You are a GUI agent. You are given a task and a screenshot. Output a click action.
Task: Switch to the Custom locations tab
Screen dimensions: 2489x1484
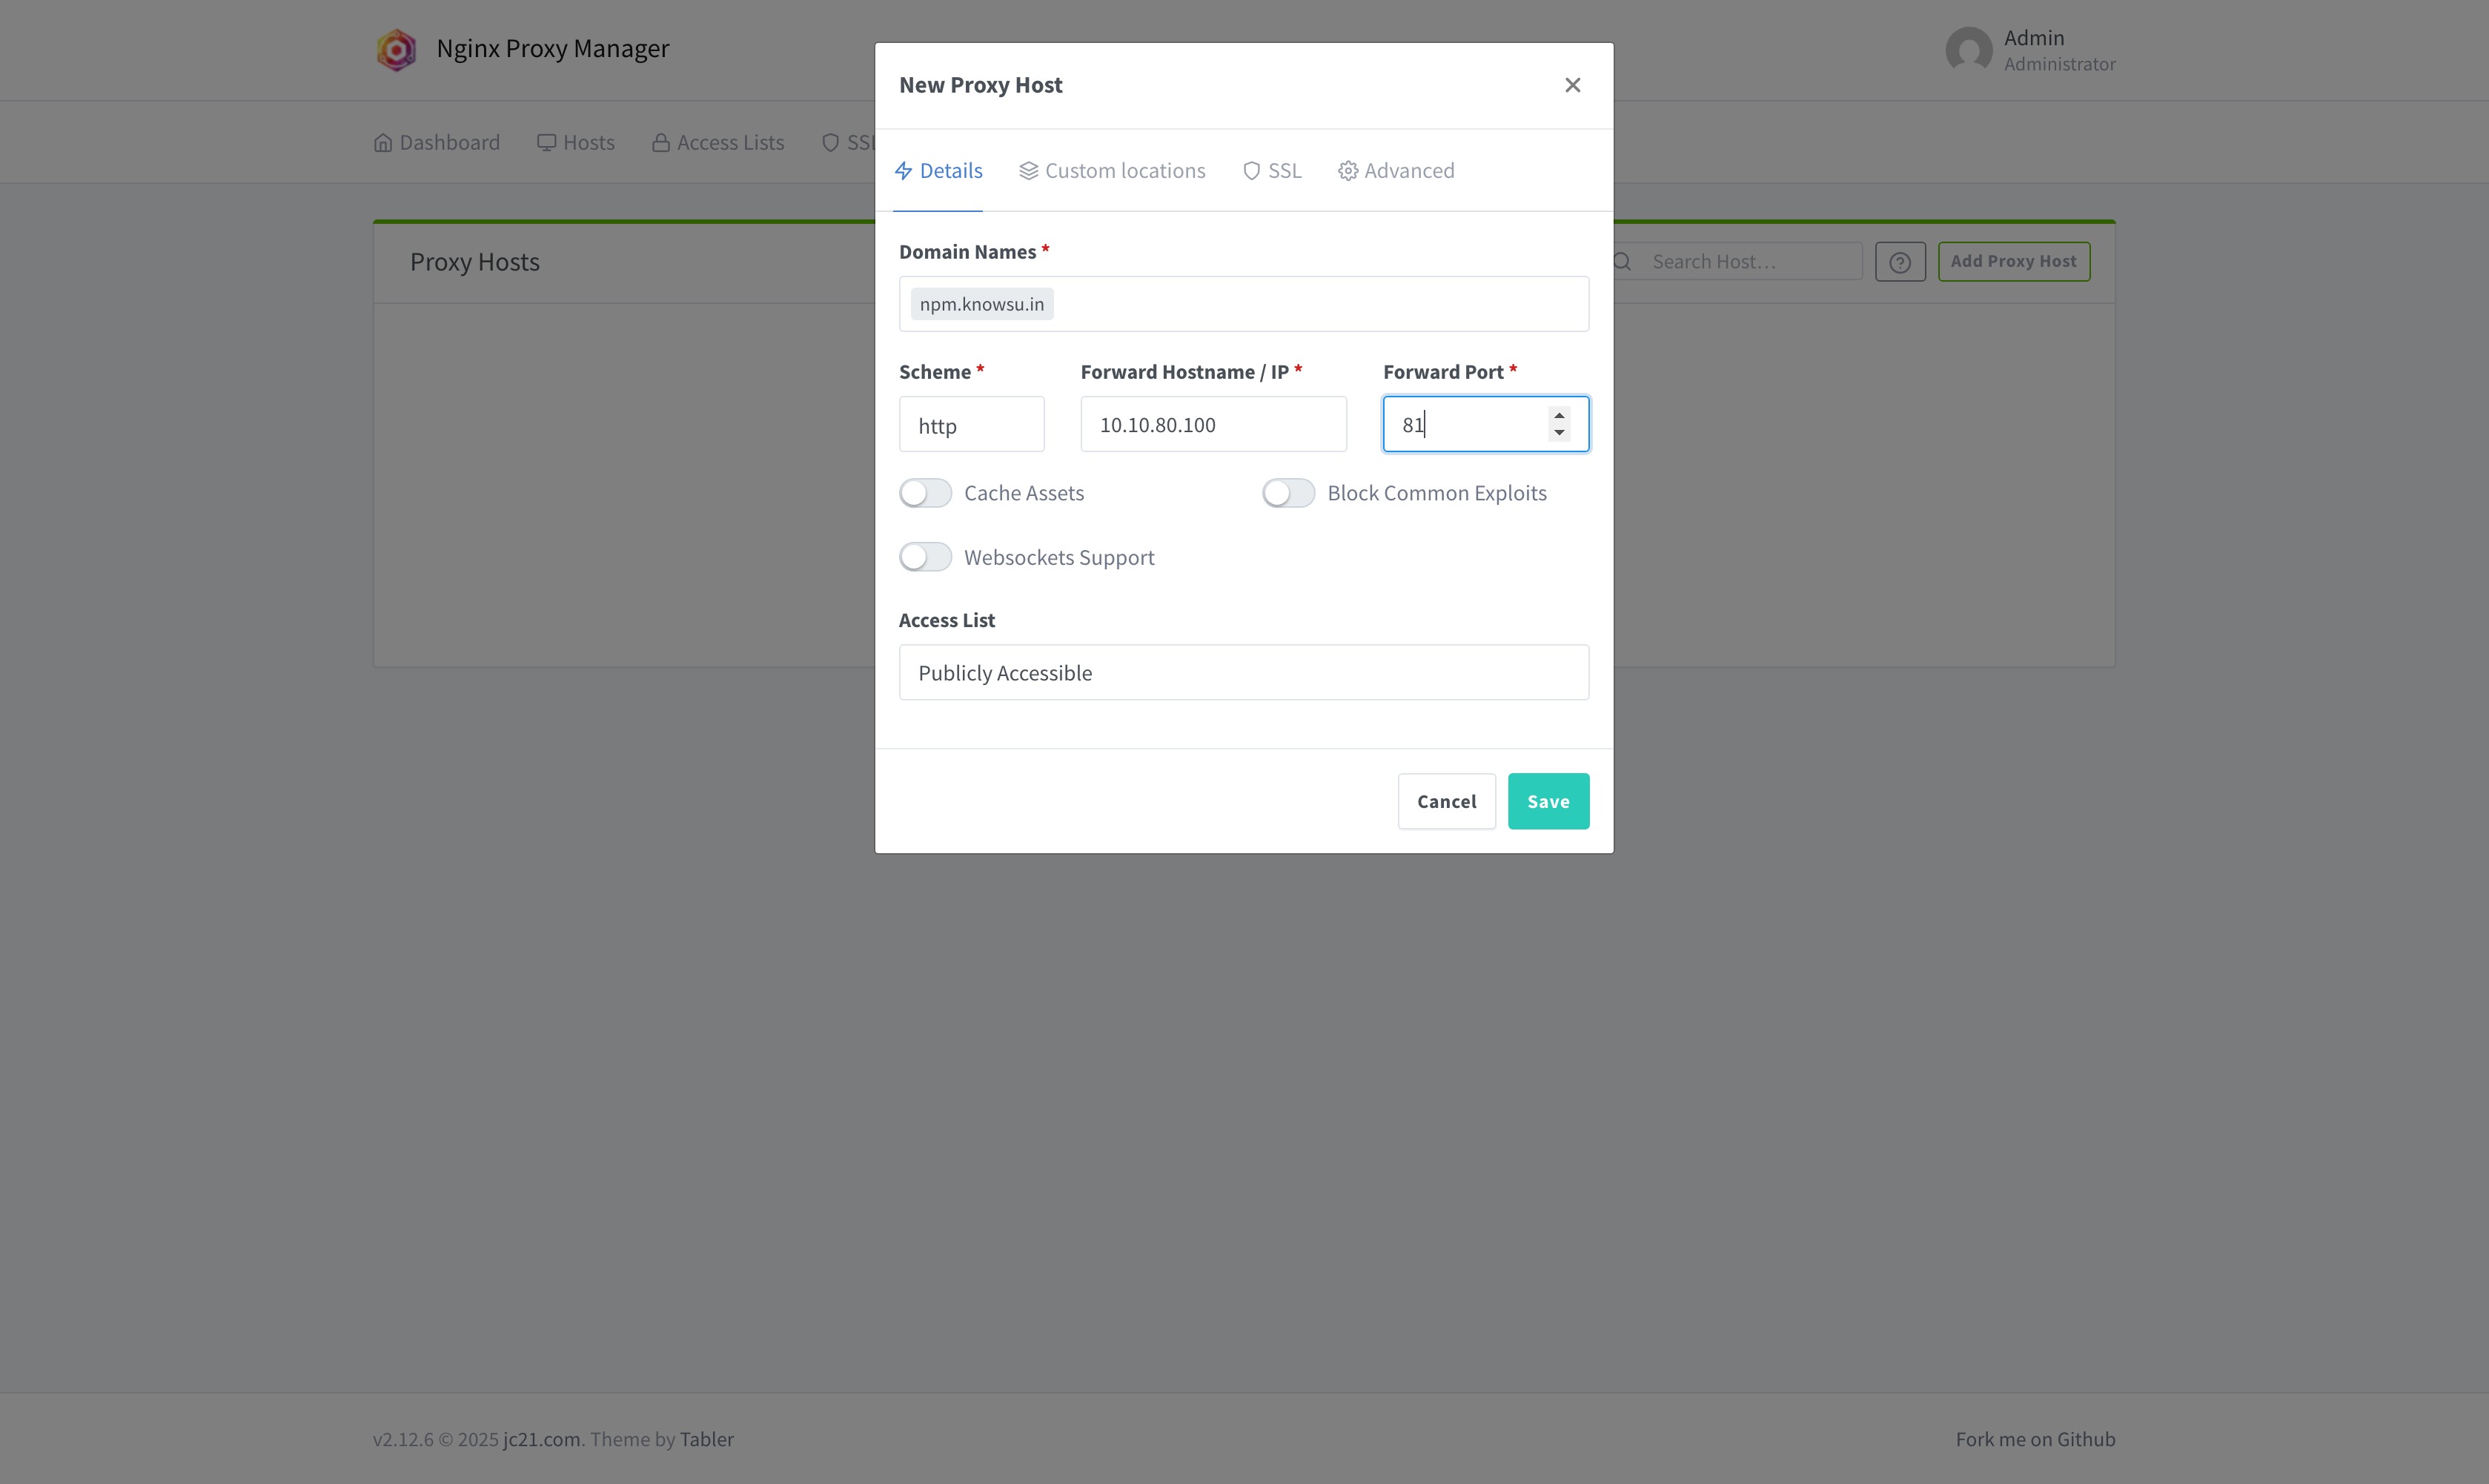1112,171
